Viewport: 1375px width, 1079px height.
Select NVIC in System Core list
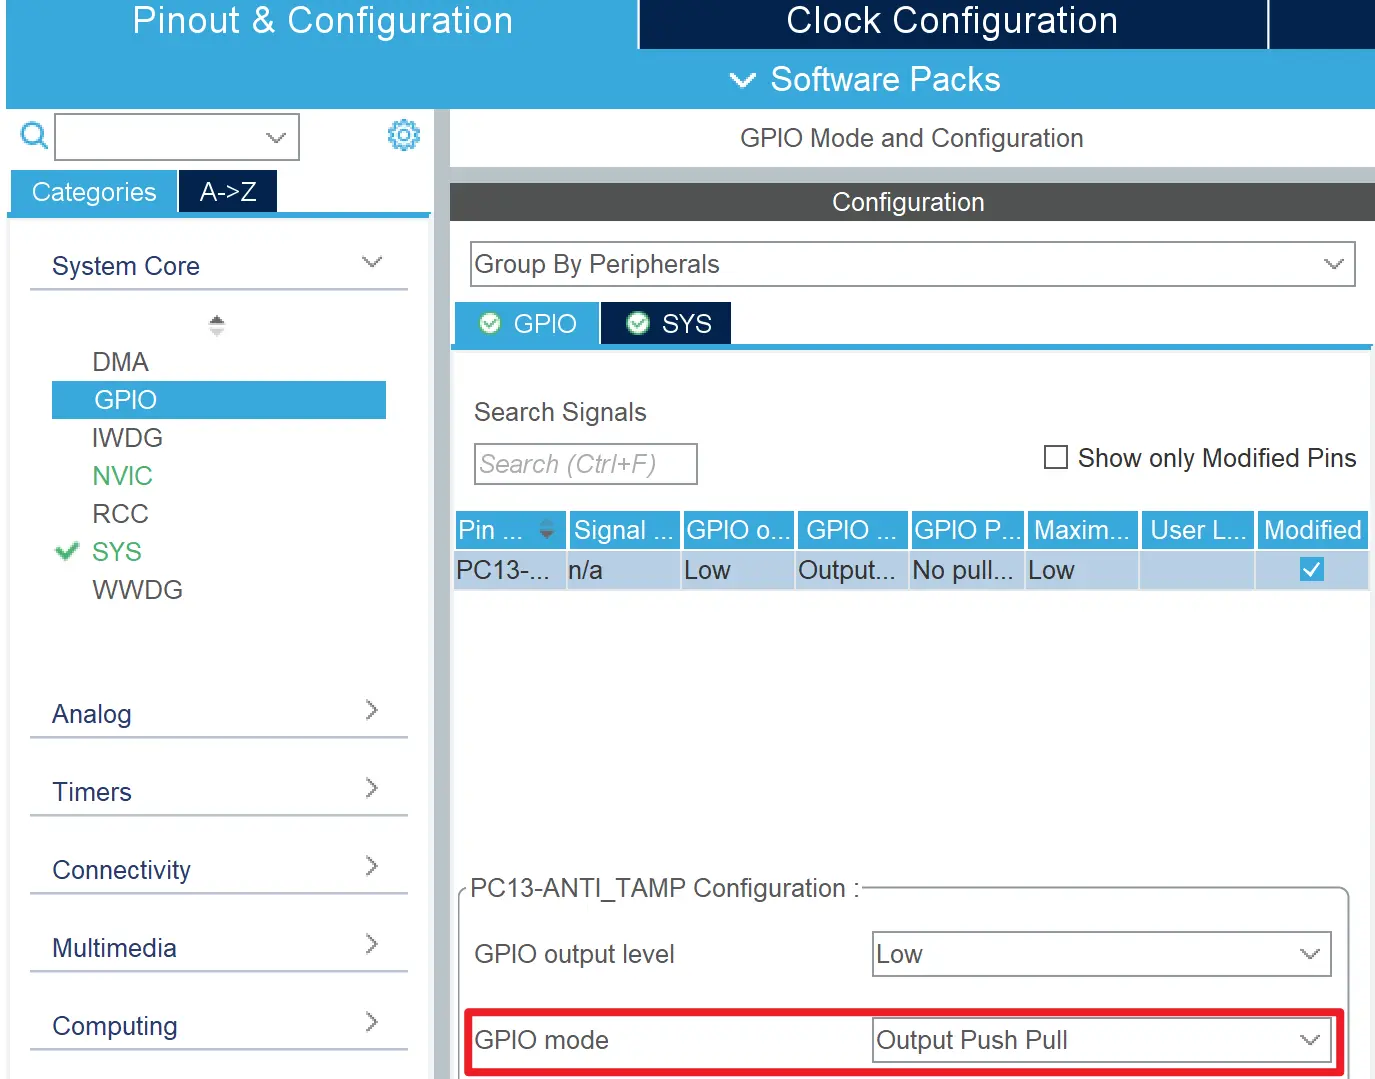(122, 476)
